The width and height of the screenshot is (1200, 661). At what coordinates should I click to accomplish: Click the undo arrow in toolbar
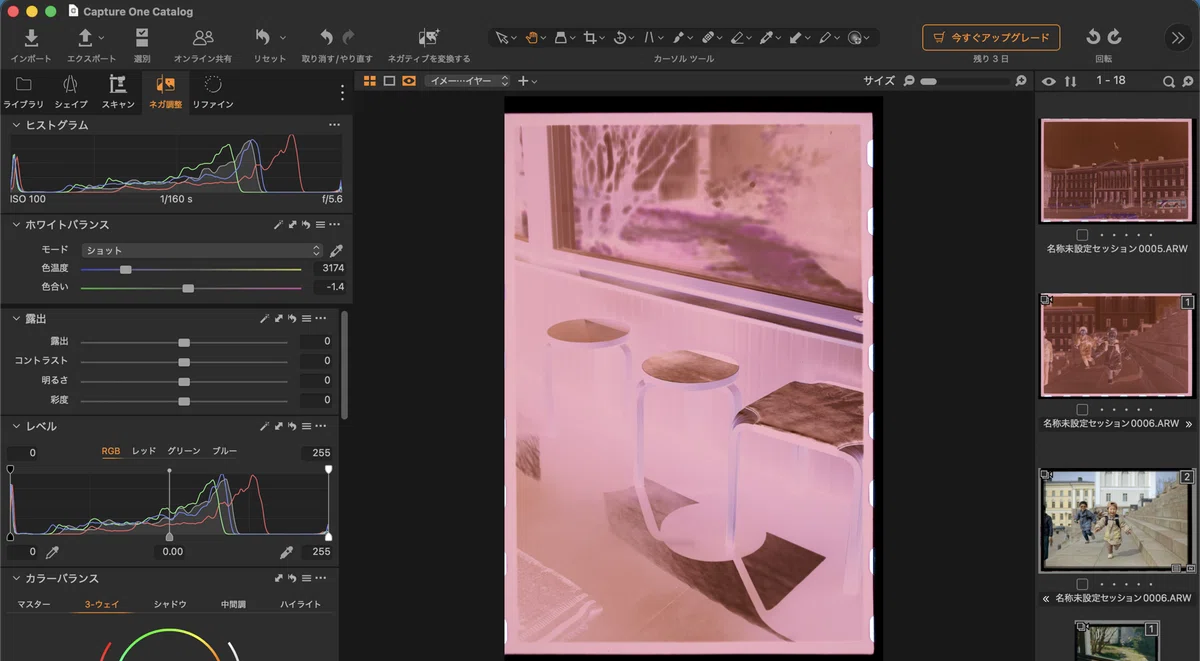point(326,38)
